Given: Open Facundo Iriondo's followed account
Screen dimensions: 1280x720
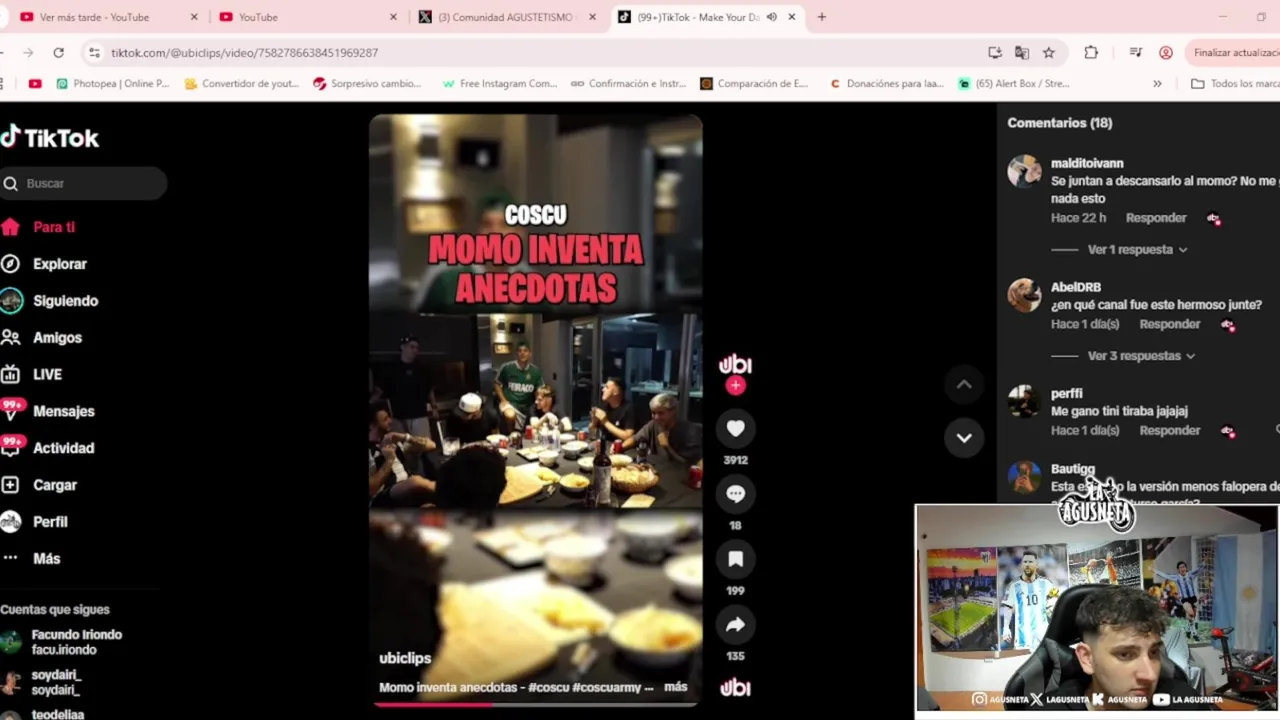Looking at the screenshot, I should point(61,642).
